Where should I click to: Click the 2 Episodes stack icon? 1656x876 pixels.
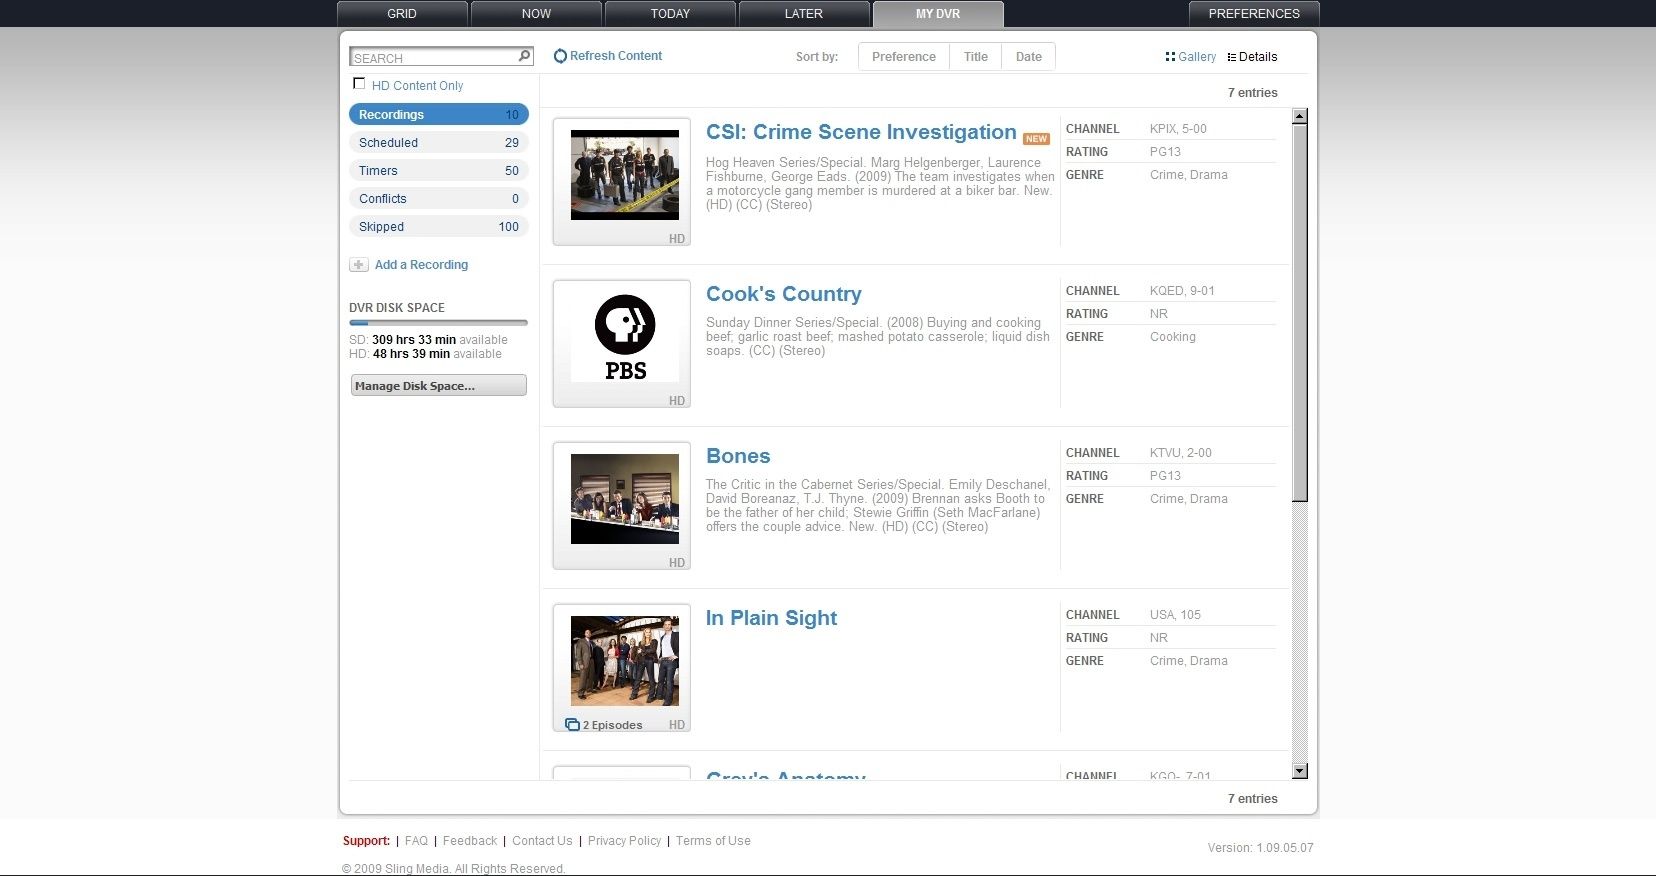[x=572, y=725]
